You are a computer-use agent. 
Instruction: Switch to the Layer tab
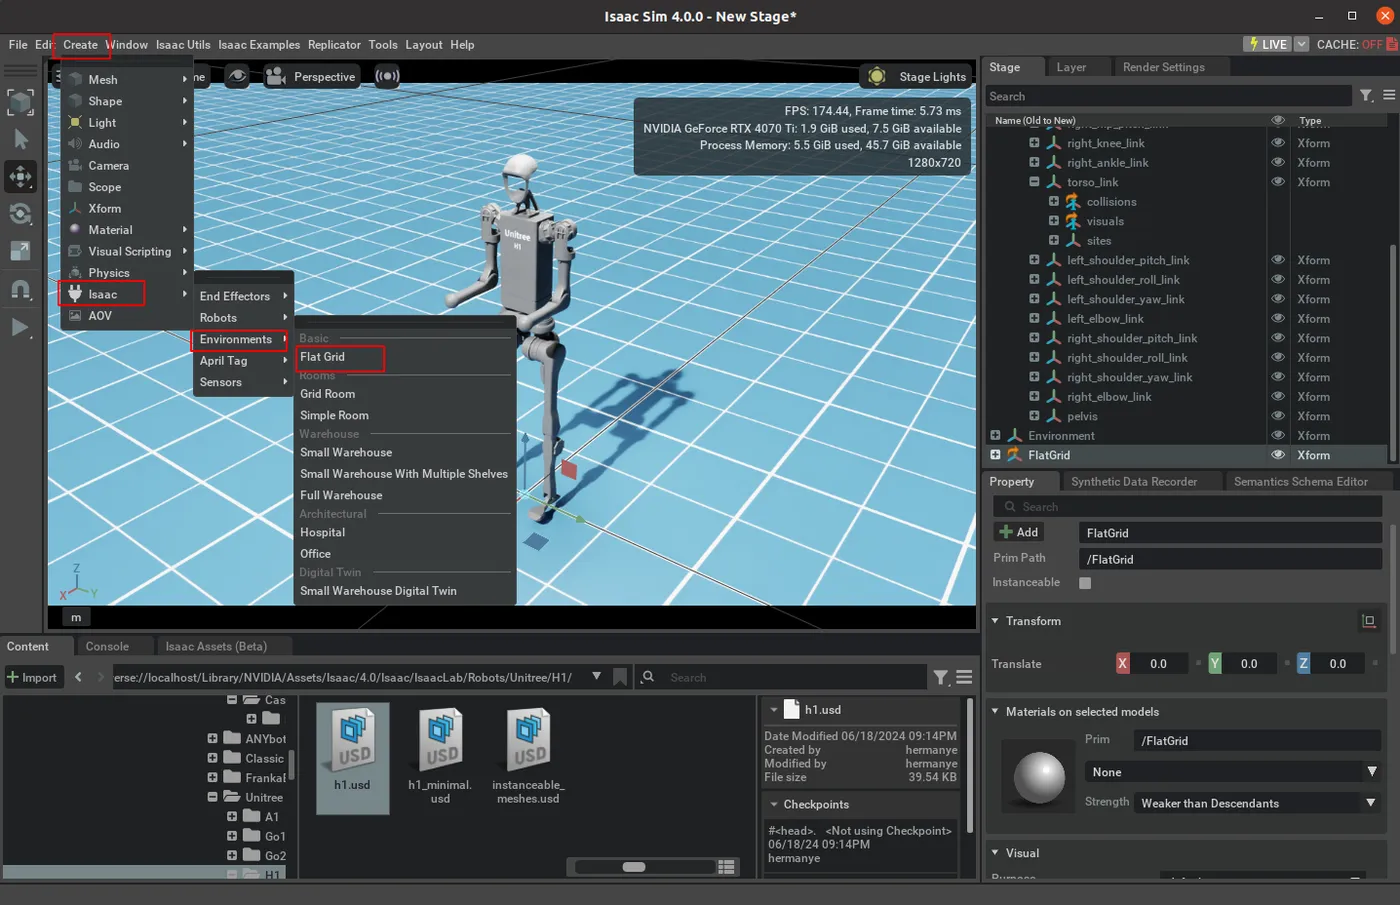coord(1071,67)
